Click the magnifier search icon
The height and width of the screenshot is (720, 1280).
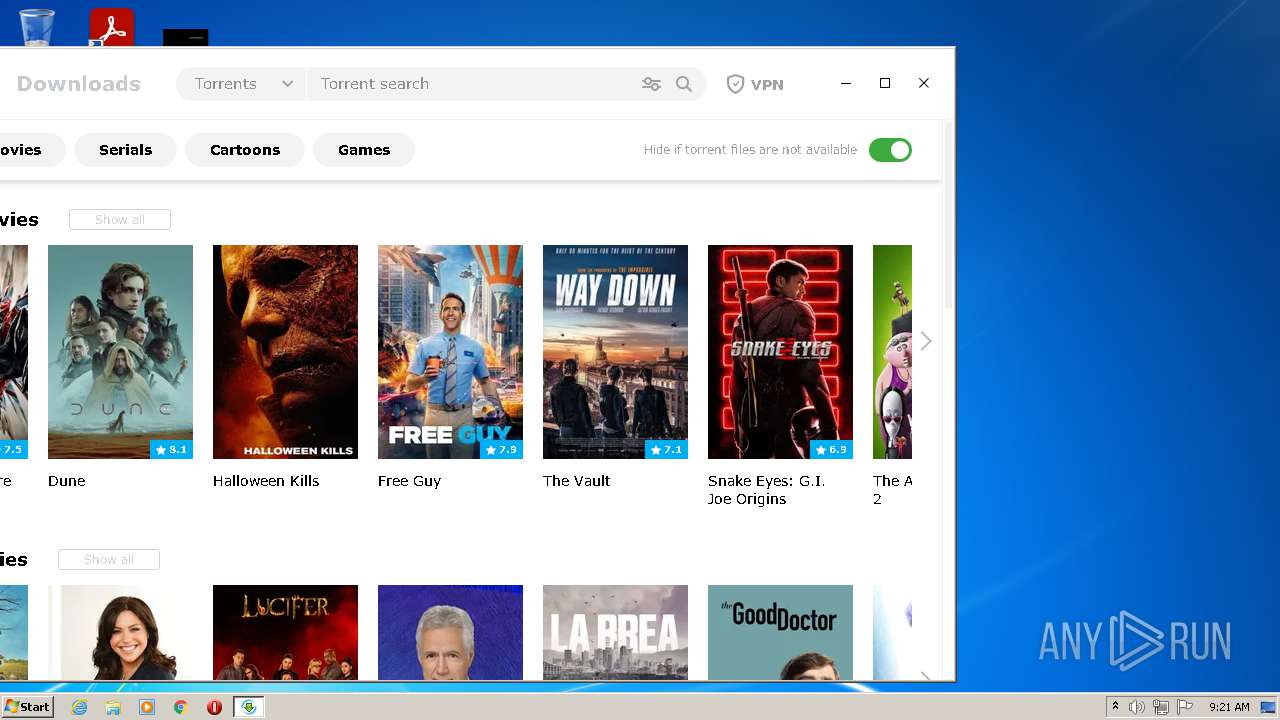click(x=684, y=84)
